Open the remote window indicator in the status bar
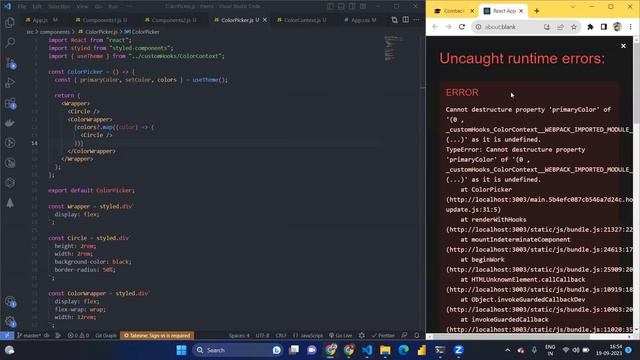640x360 pixels. pyautogui.click(x=7, y=336)
